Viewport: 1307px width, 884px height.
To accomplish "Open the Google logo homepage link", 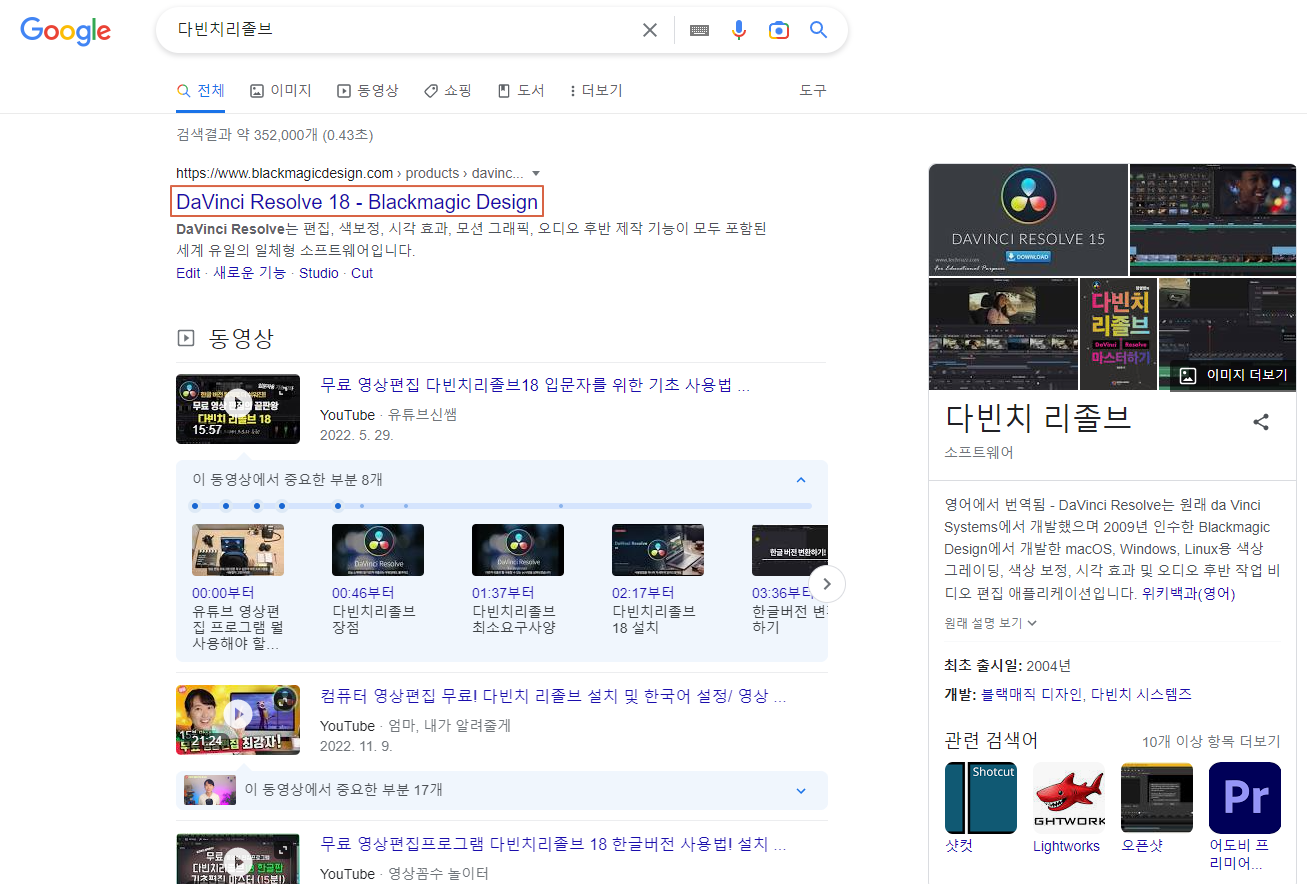I will tap(66, 30).
